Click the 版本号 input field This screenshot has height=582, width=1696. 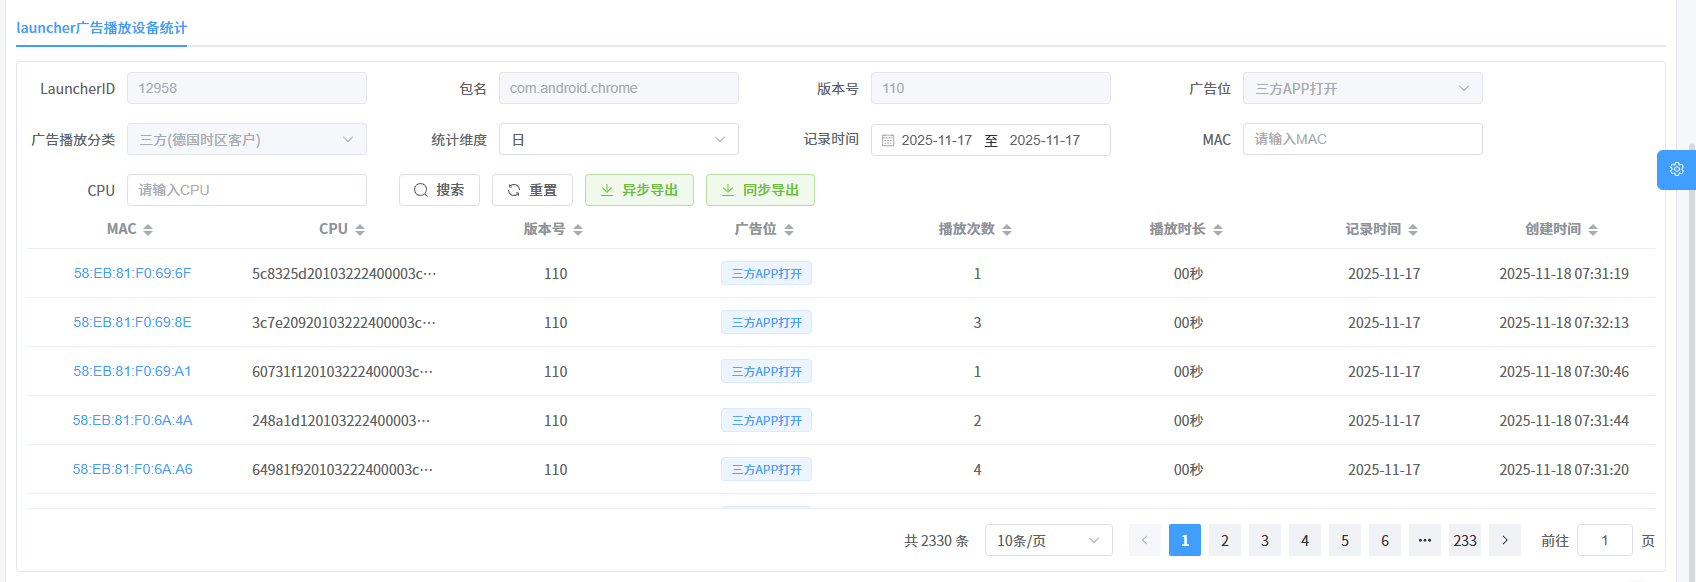pos(991,88)
